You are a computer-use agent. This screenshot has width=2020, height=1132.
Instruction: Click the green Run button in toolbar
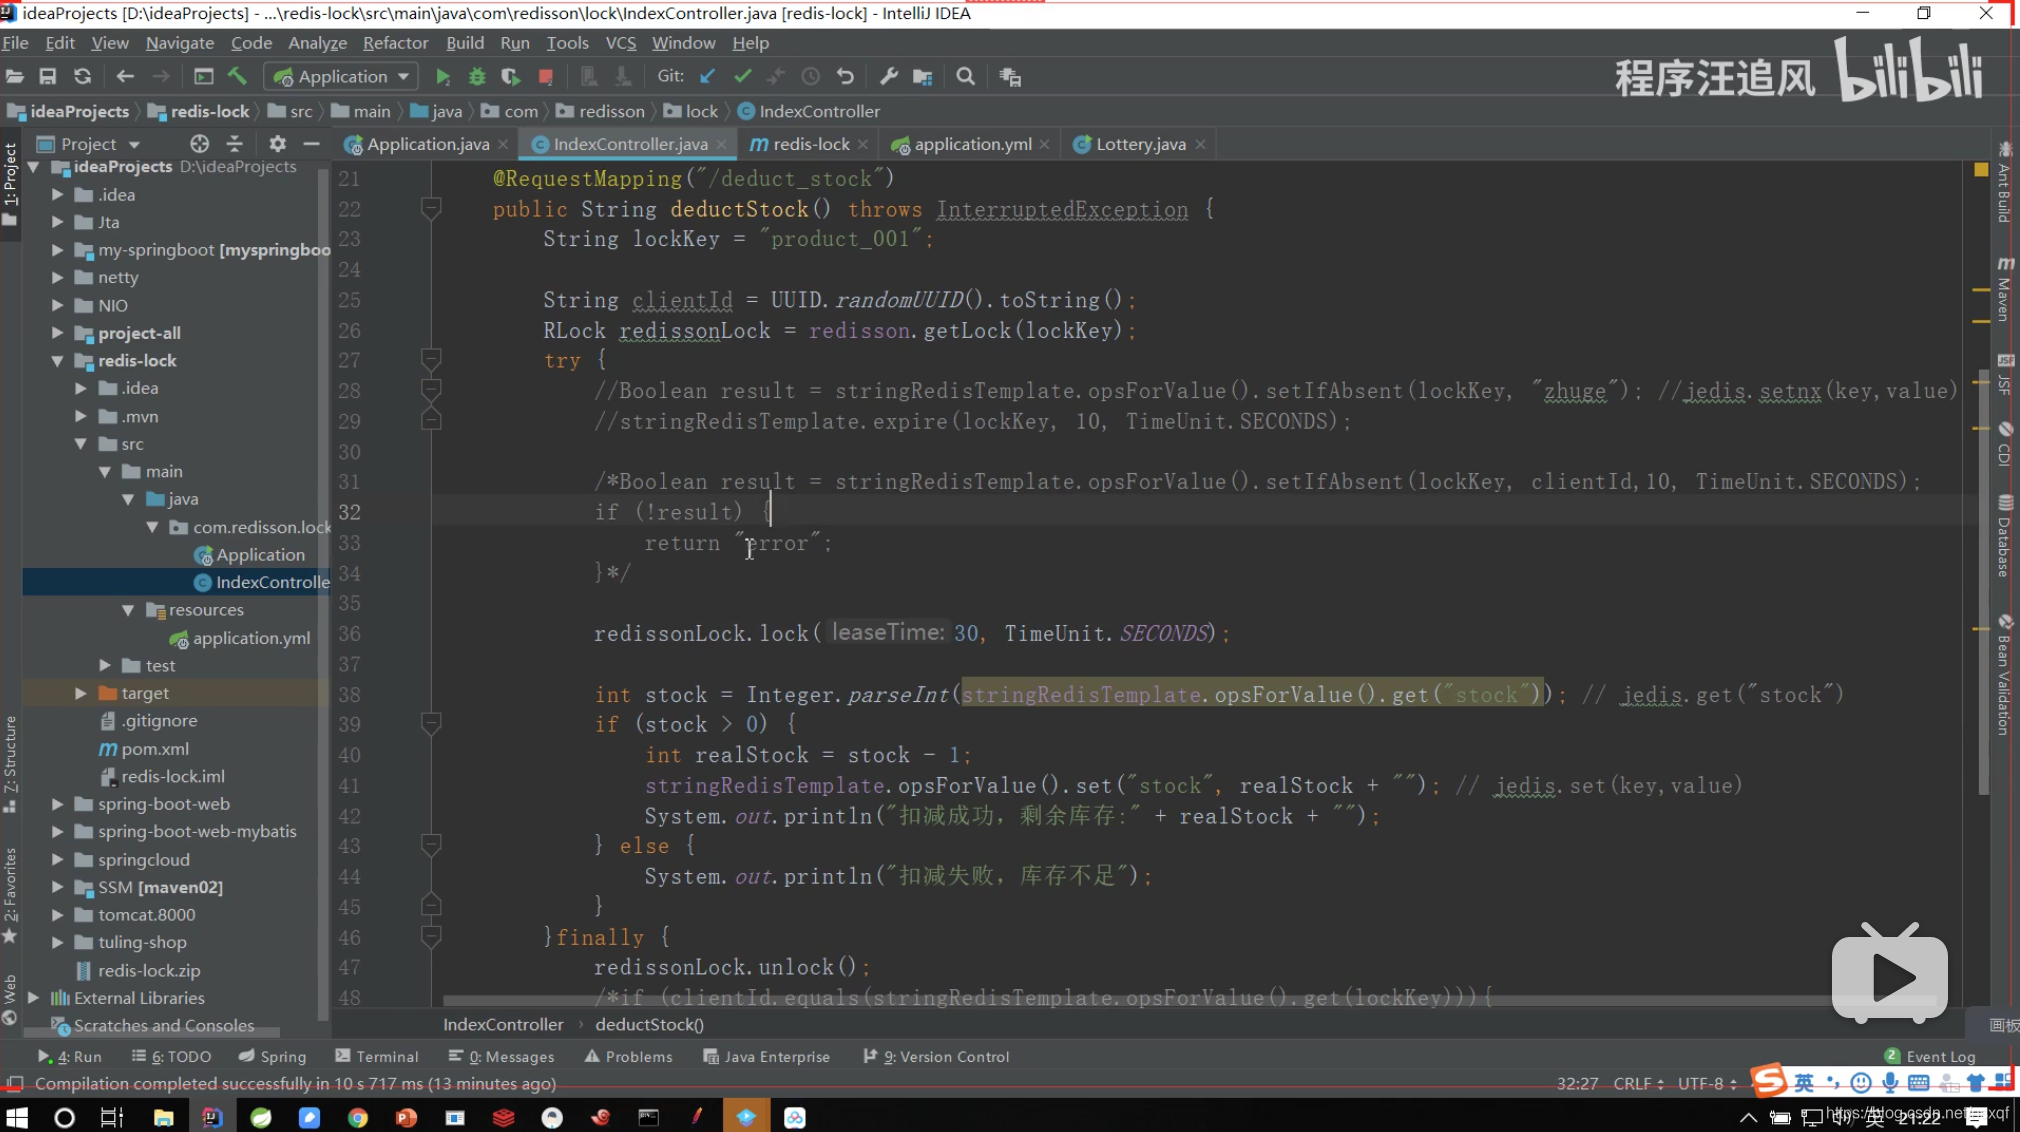[x=442, y=77]
